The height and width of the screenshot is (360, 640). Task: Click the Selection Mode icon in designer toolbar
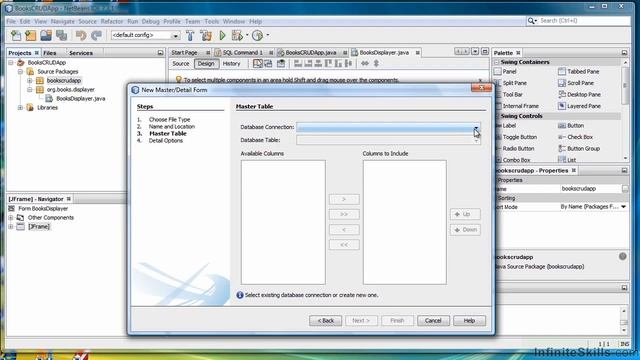[258, 63]
